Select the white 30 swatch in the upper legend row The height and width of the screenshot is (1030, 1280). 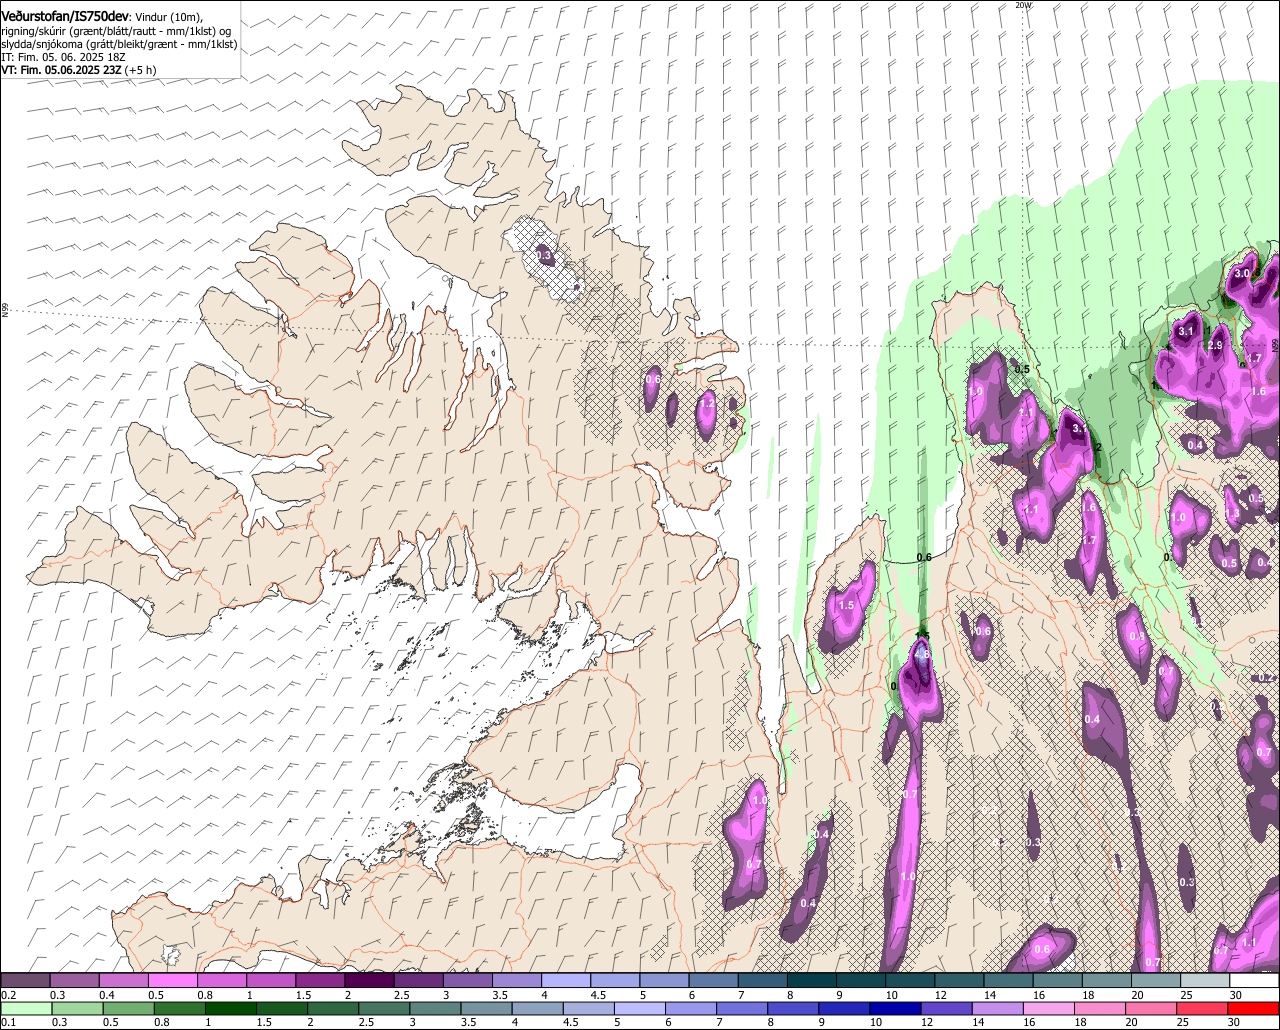[1254, 980]
